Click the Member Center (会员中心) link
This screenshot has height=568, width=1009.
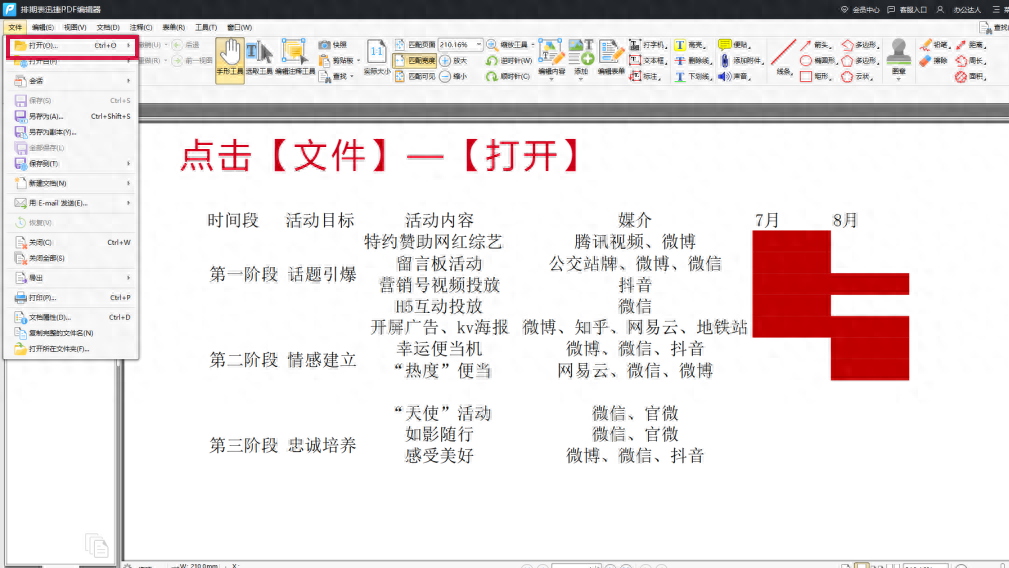pos(860,10)
